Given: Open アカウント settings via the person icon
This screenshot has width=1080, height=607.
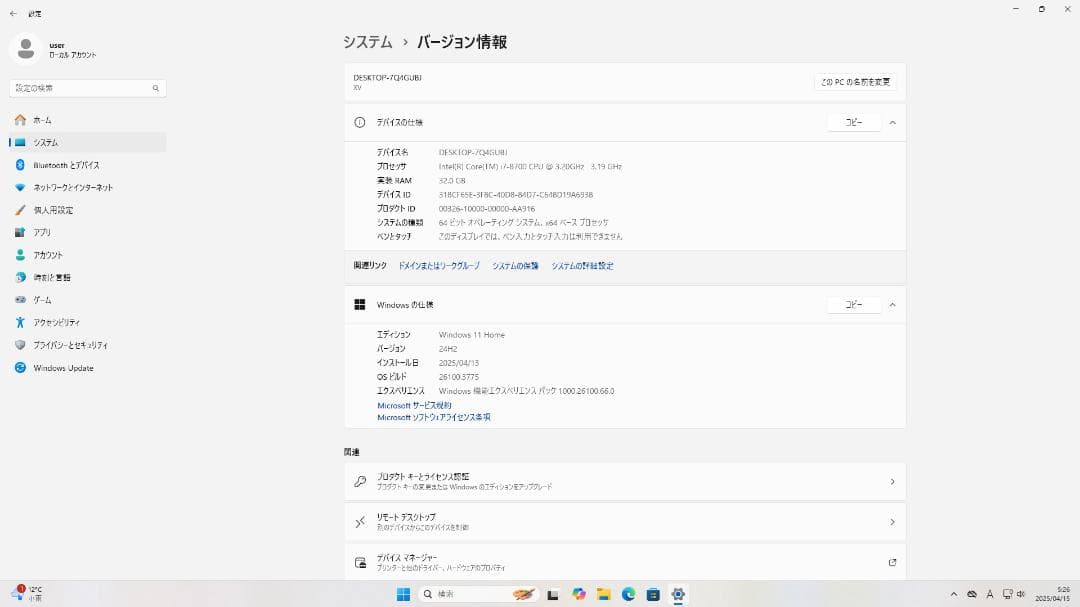Looking at the screenshot, I should [x=22, y=255].
